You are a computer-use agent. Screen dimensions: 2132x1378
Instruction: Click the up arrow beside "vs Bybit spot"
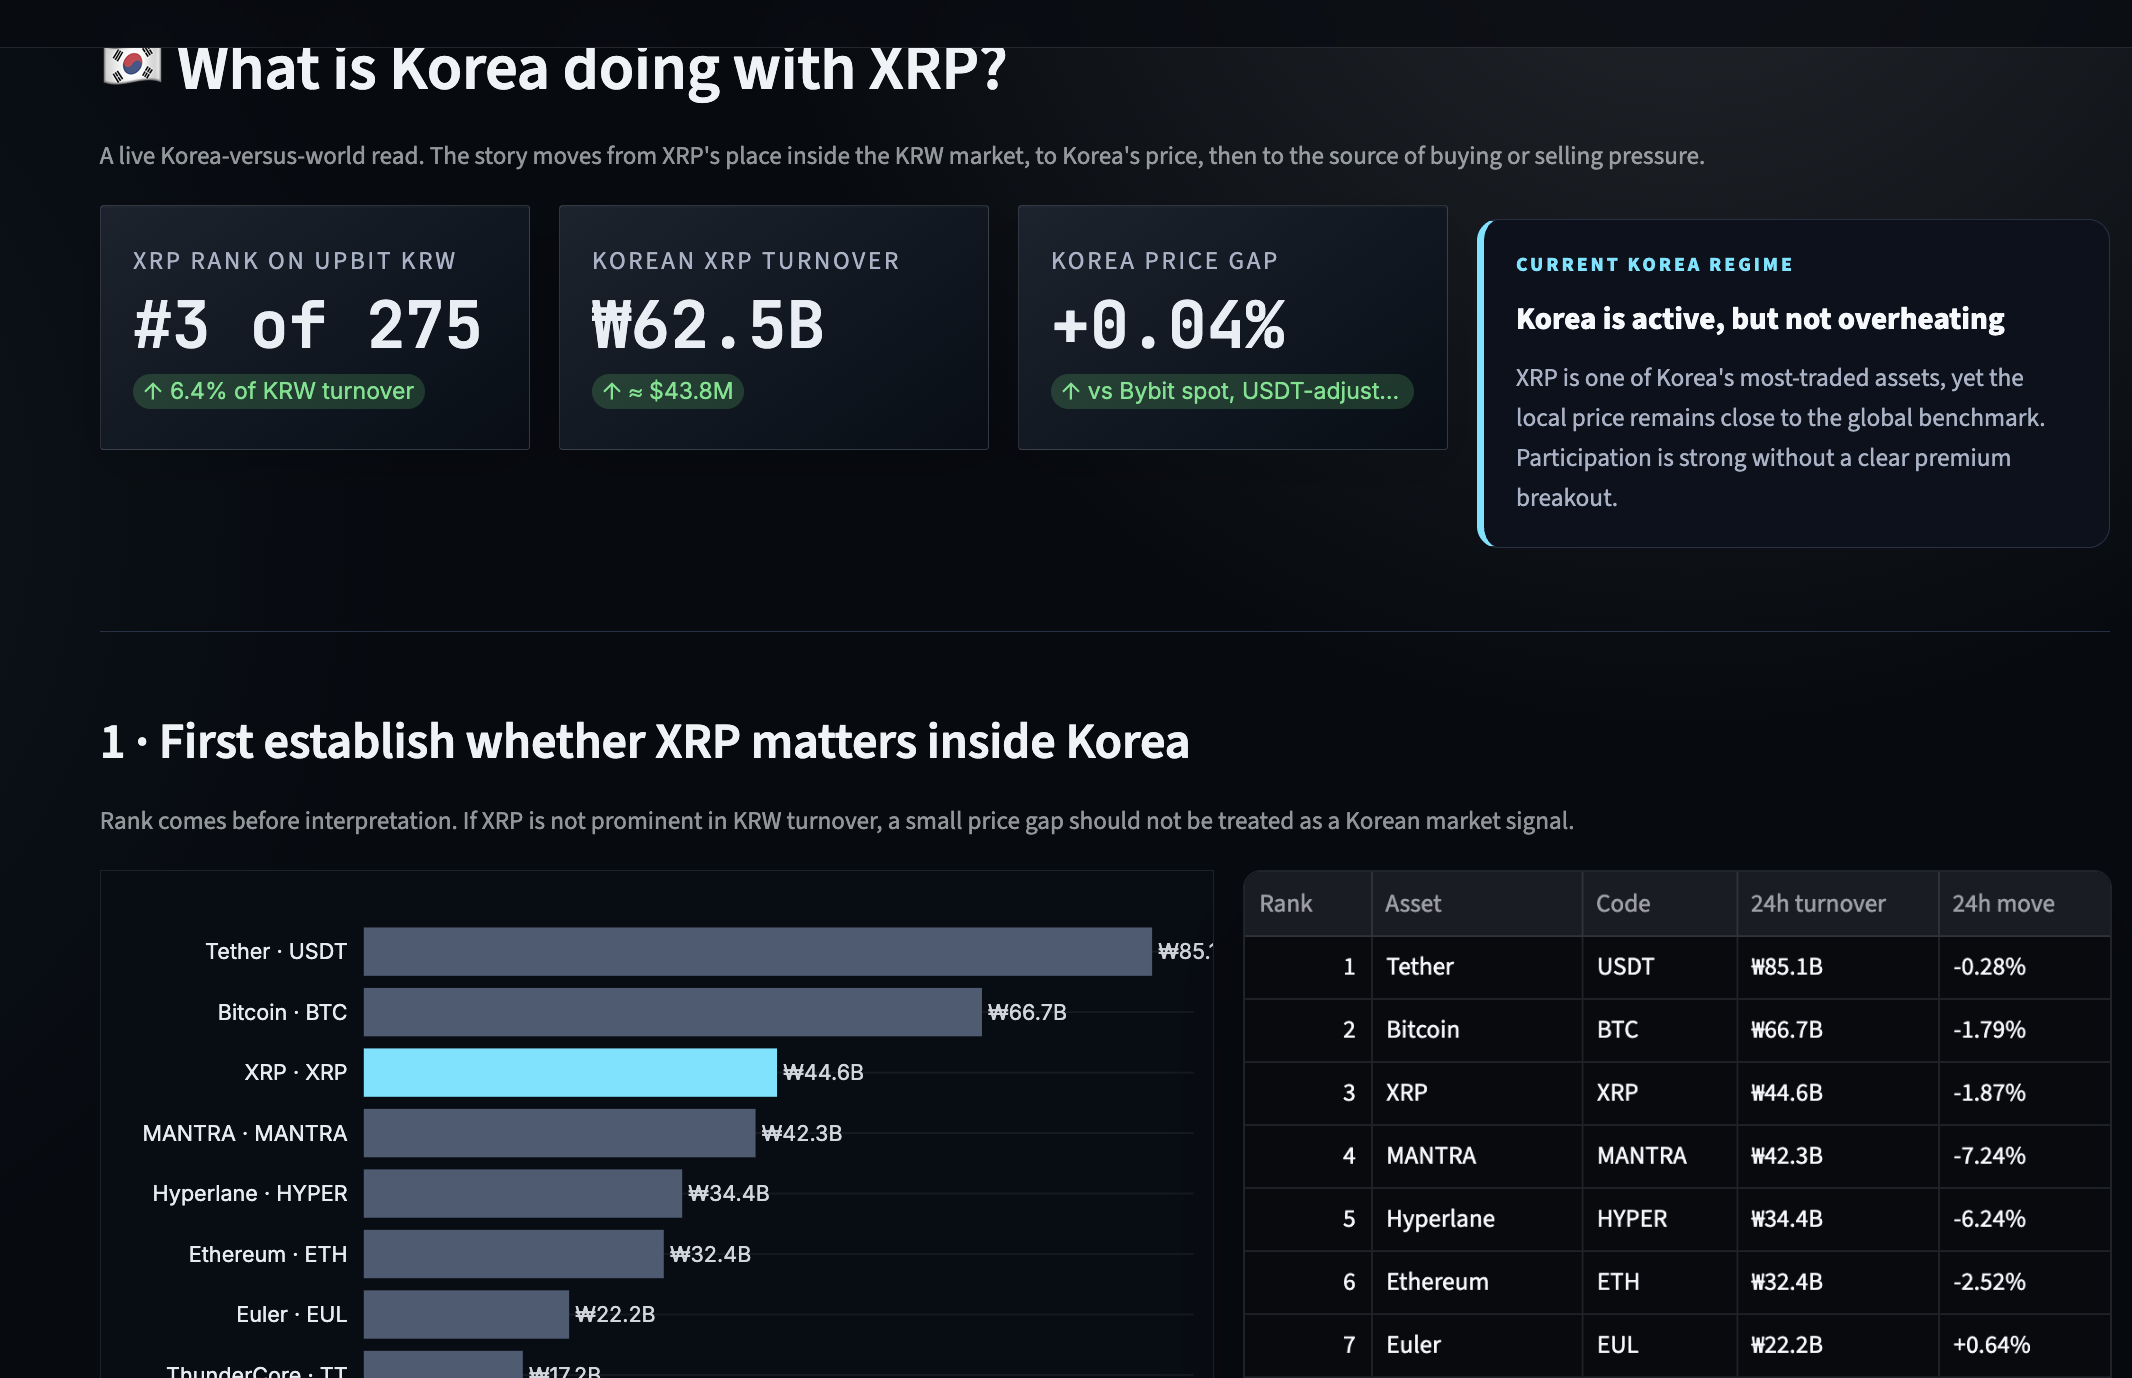pos(1071,391)
